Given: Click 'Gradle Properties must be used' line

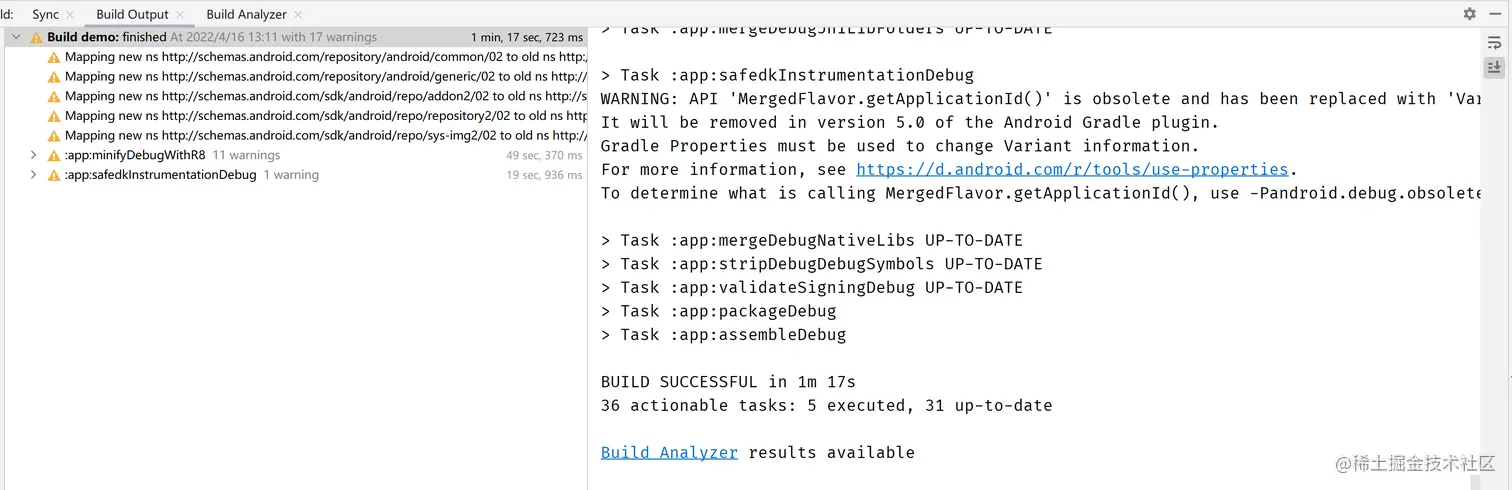Looking at the screenshot, I should (900, 146).
